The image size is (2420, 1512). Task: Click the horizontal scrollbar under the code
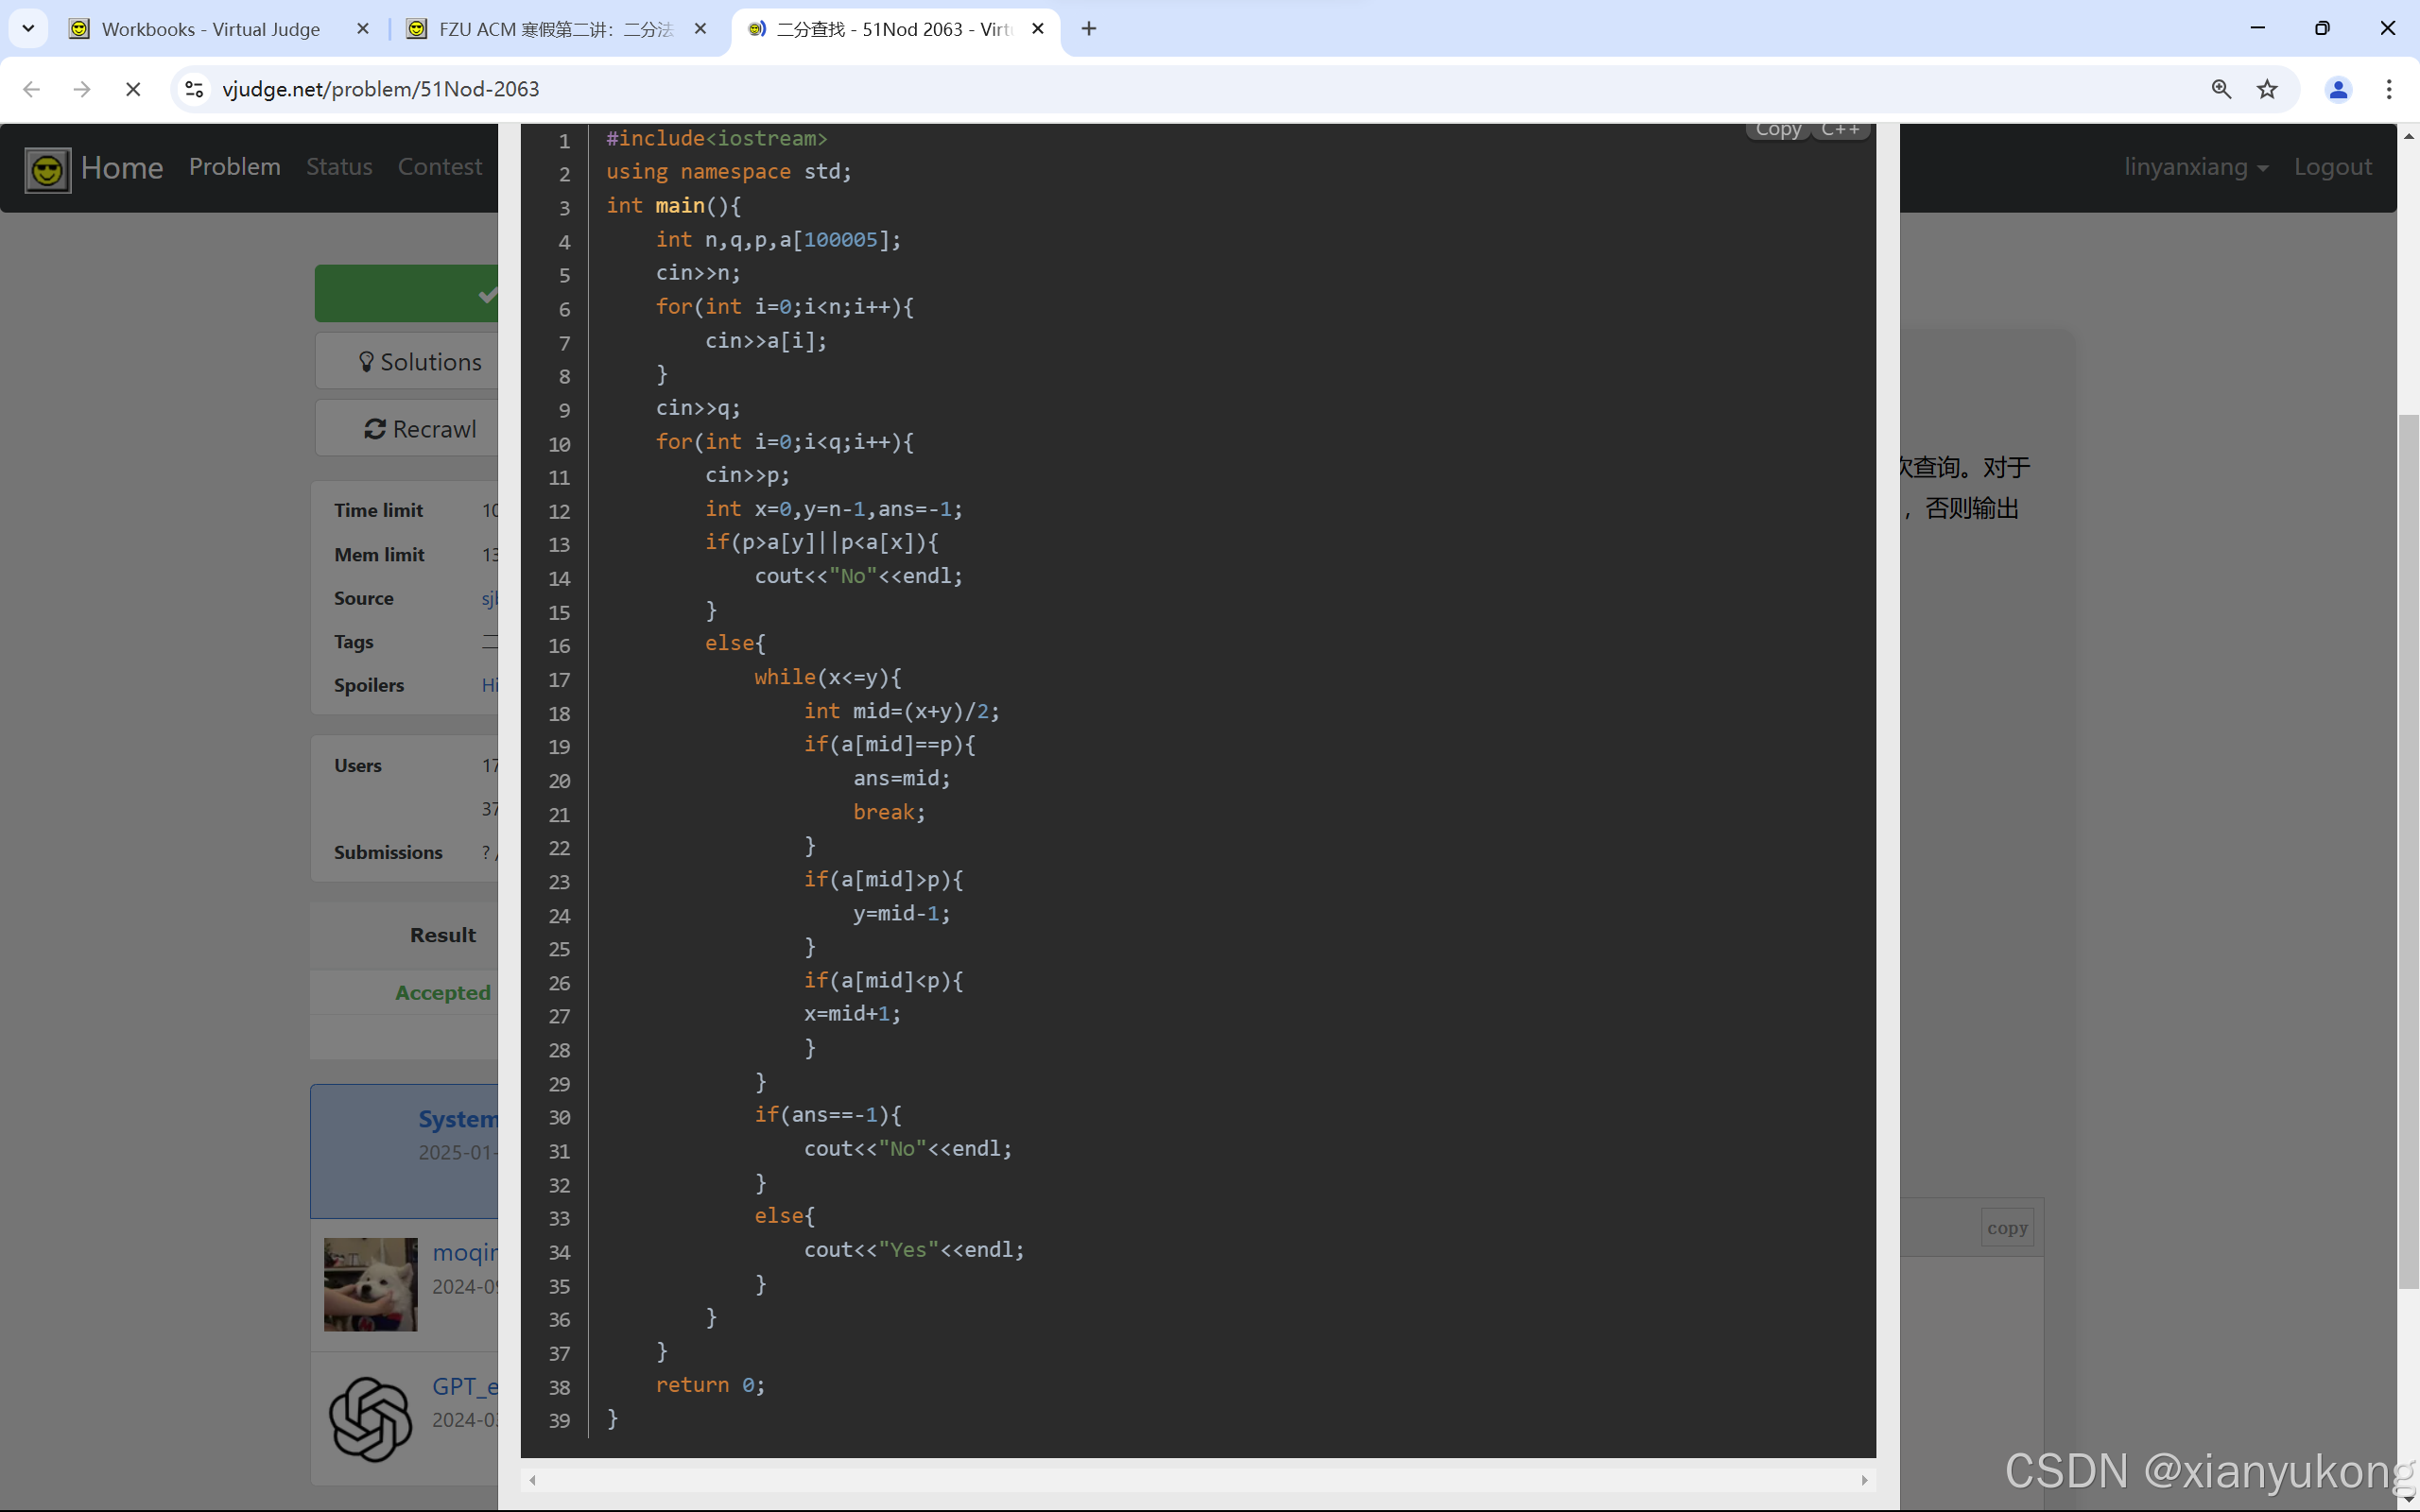click(x=1197, y=1479)
